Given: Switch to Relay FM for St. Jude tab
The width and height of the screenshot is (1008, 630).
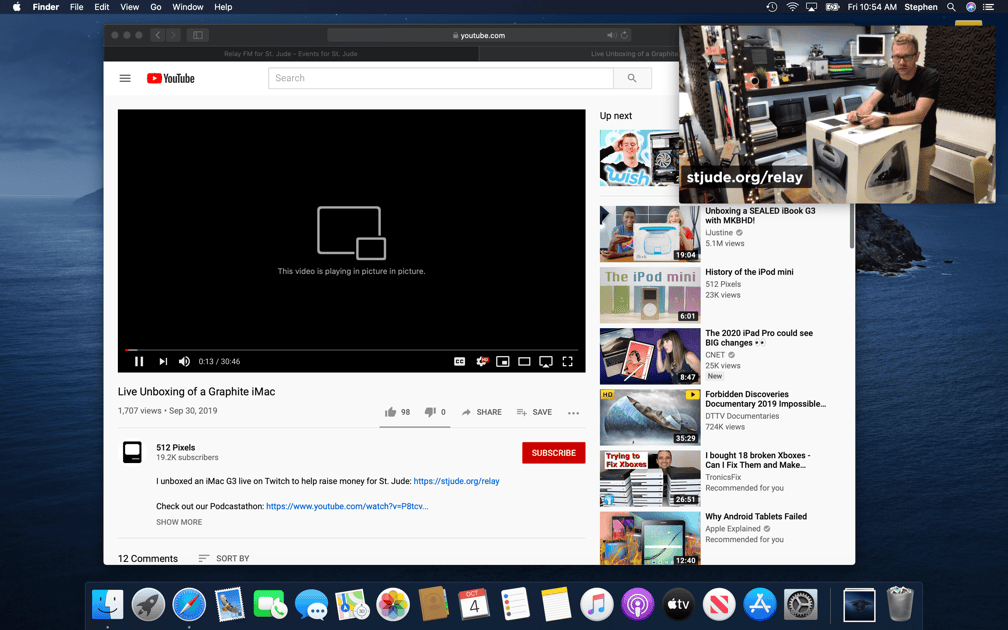Looking at the screenshot, I should [291, 54].
